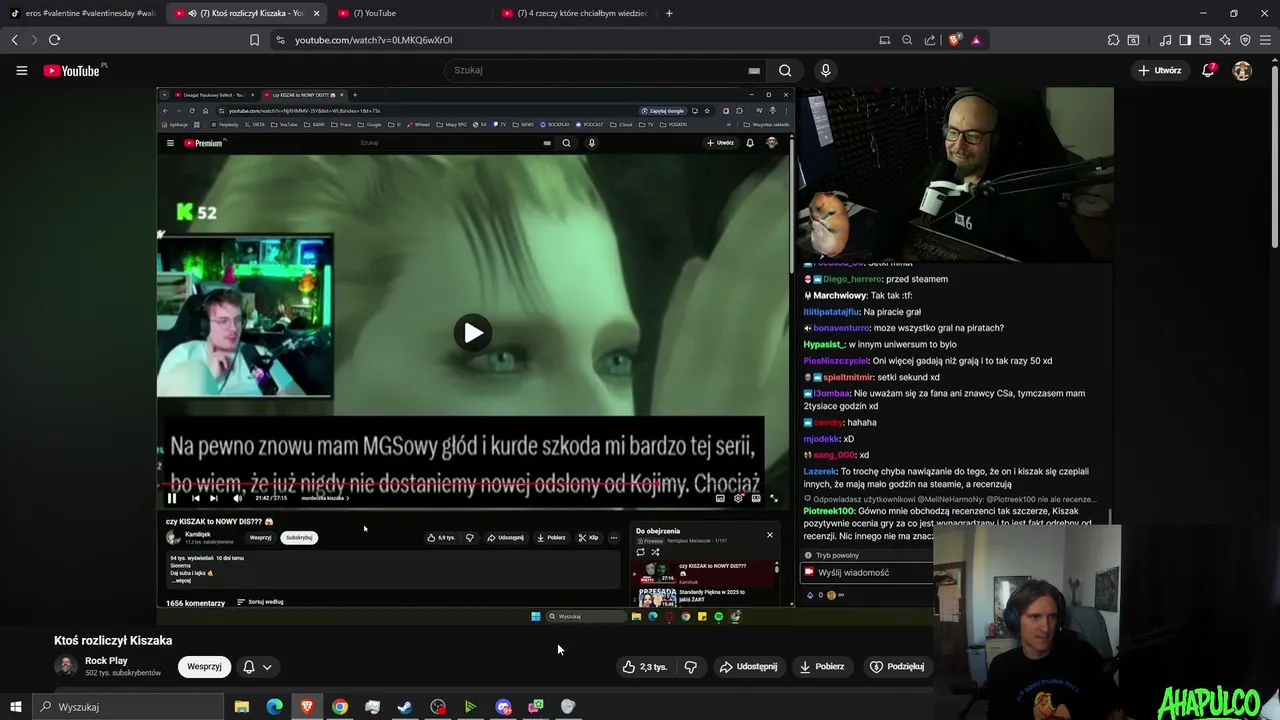Click Podziękuj thanks button
This screenshot has width=1280, height=720.
pyautogui.click(x=896, y=666)
